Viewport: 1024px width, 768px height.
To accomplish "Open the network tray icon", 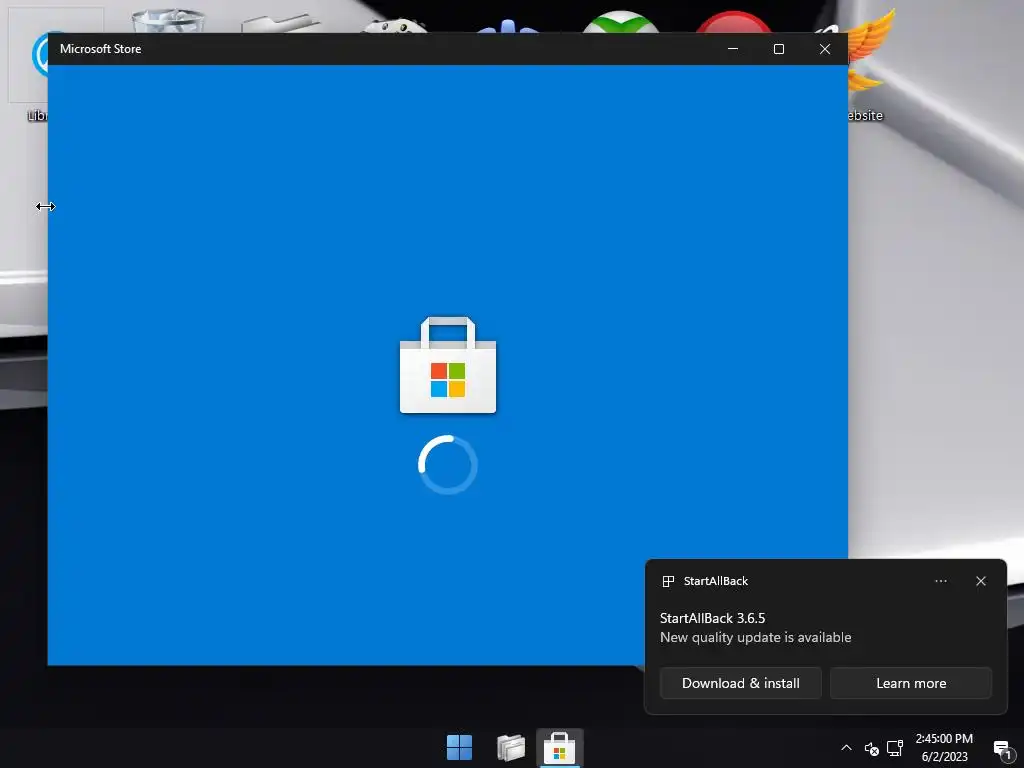I will pos(895,748).
